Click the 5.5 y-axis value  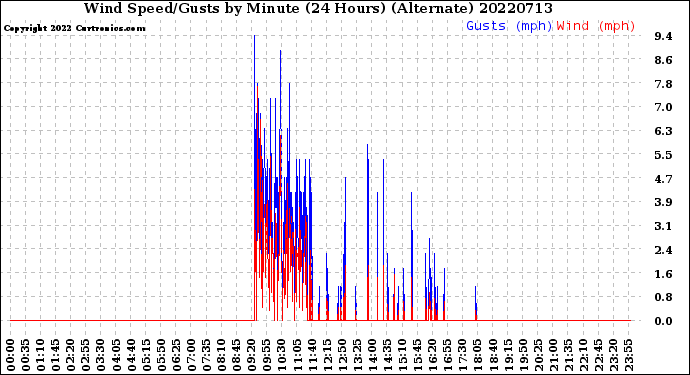pos(663,155)
